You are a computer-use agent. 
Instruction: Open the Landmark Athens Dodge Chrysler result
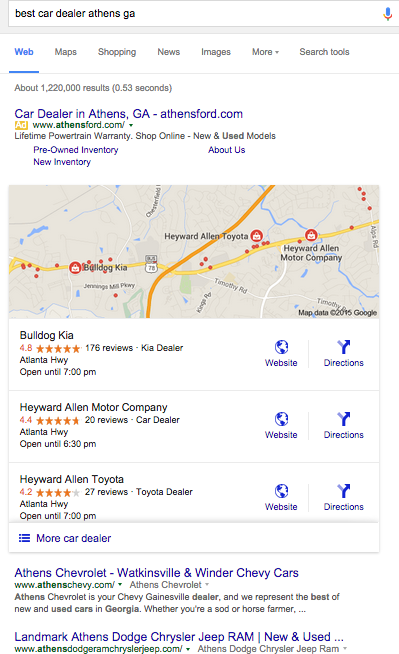pos(179,637)
